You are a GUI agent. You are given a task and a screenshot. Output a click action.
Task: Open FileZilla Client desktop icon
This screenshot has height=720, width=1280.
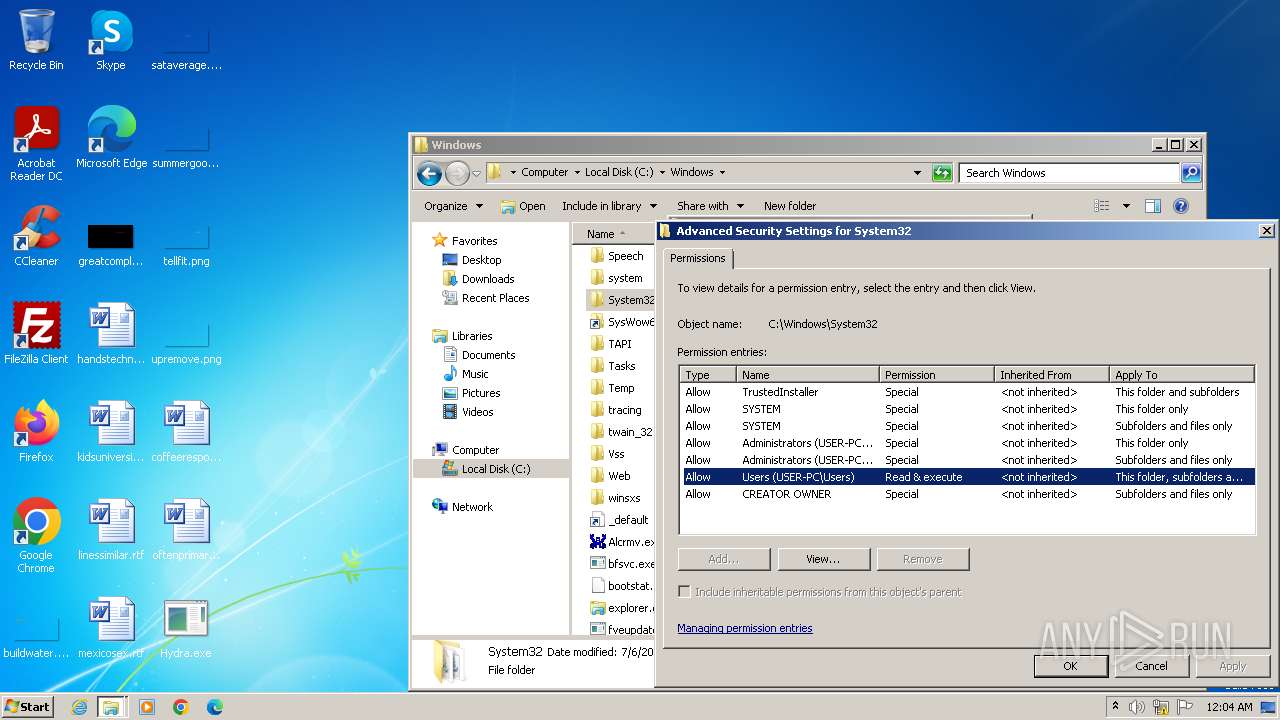pos(36,333)
